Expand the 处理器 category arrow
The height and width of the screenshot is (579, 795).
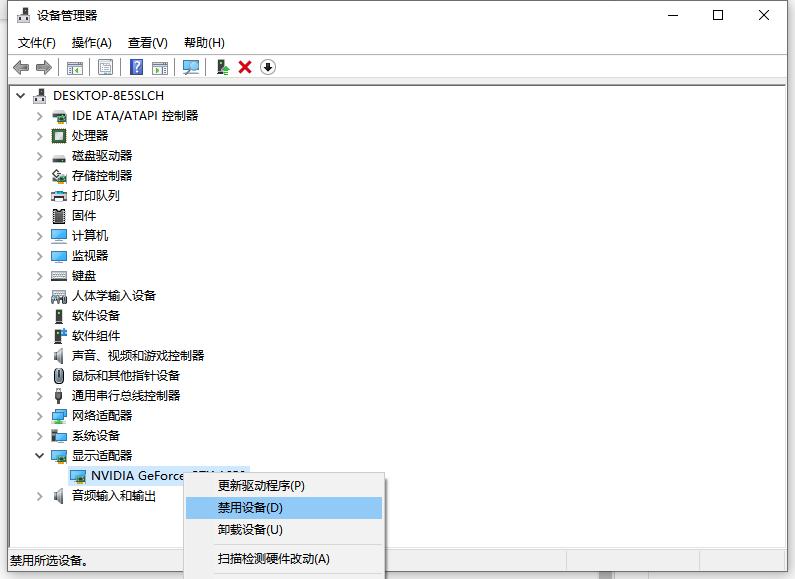click(x=40, y=136)
